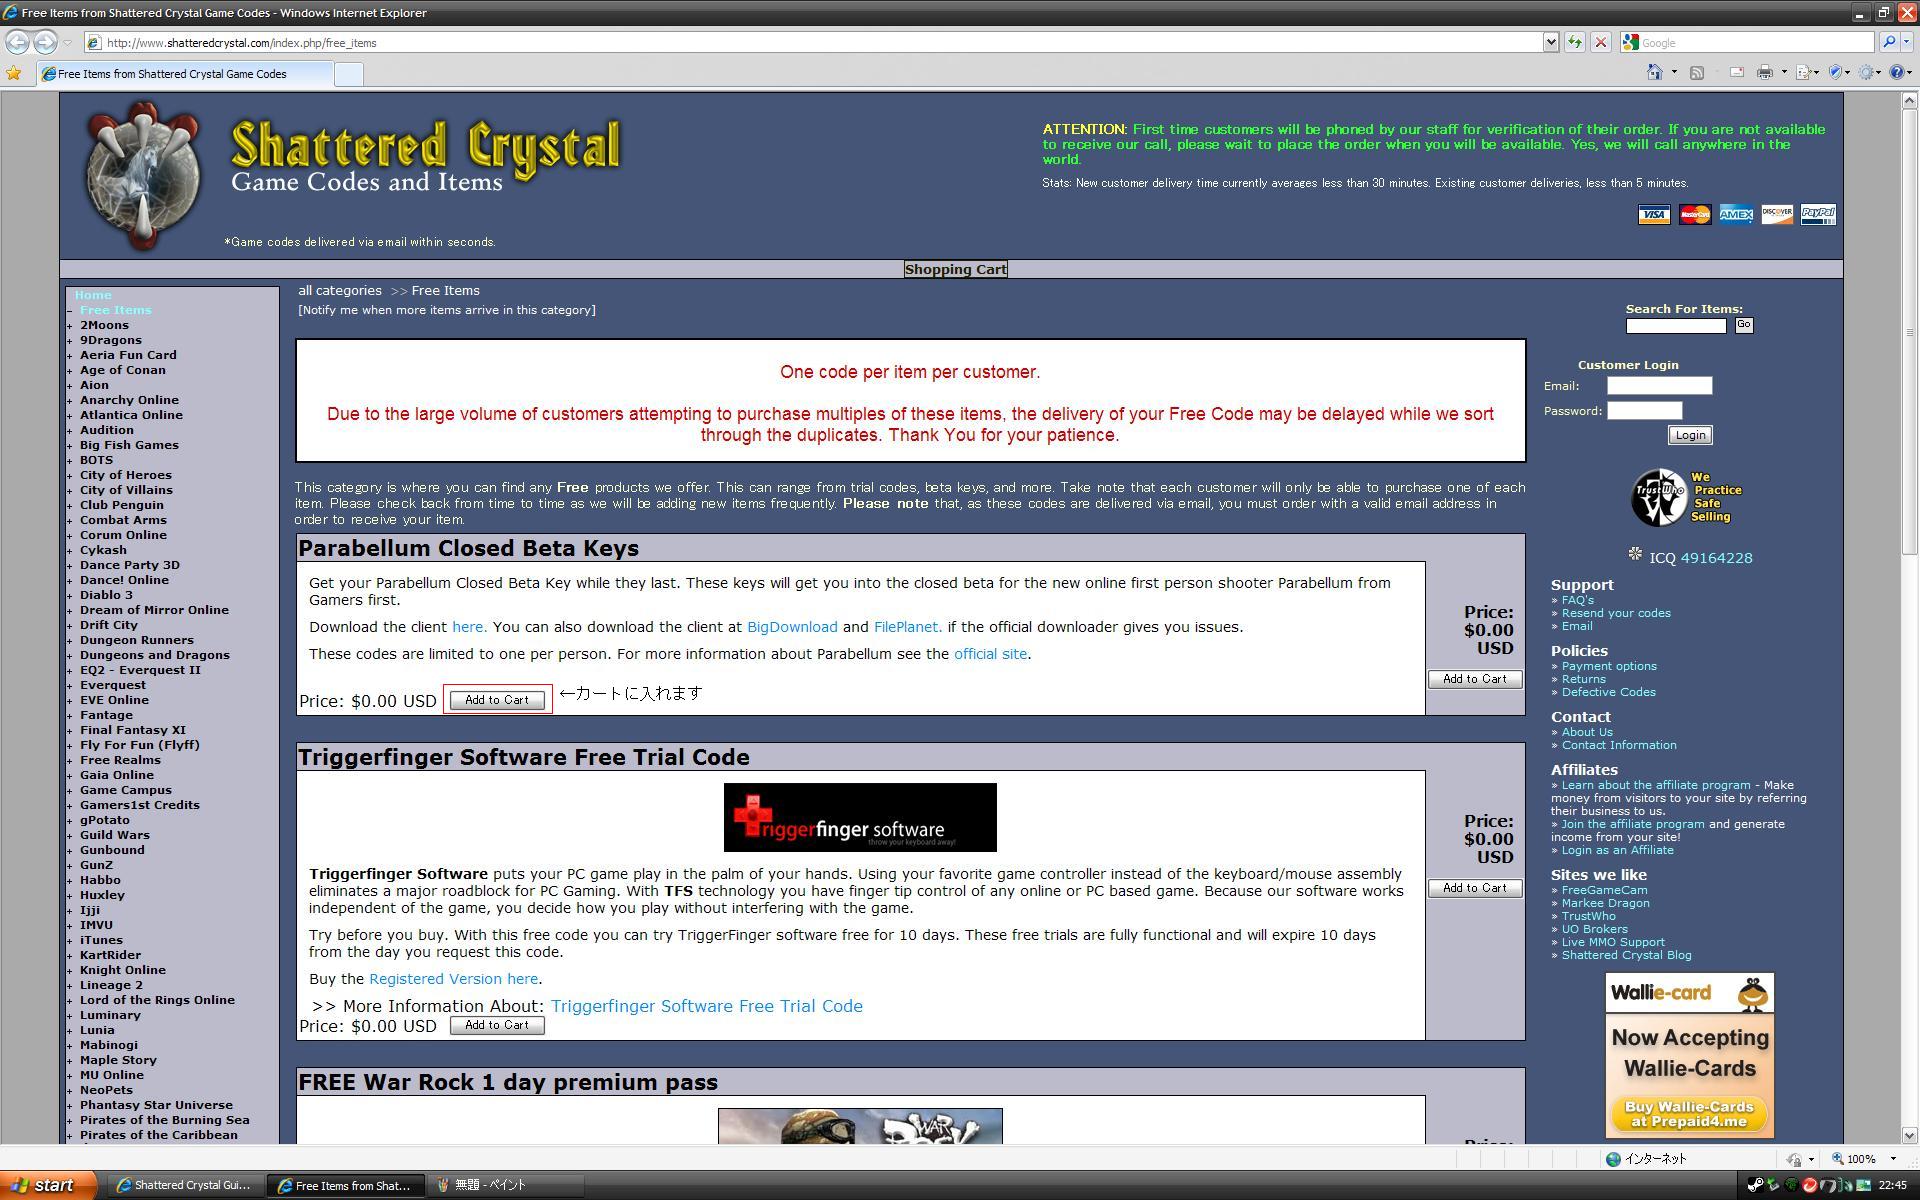Viewport: 1920px width, 1200px height.
Task: Go back with the browser Back arrow
Action: (x=17, y=42)
